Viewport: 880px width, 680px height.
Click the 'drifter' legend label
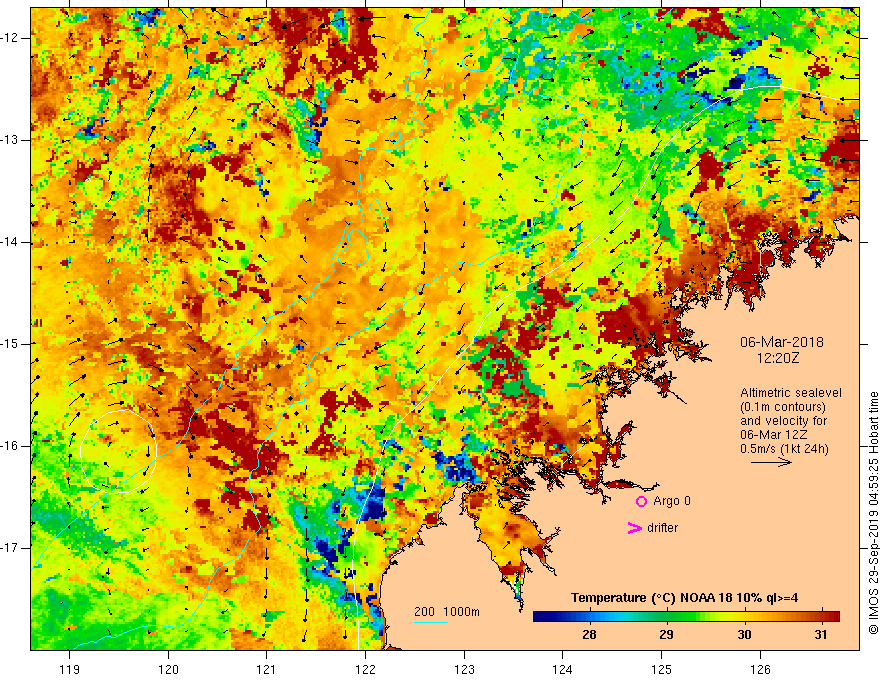[662, 528]
